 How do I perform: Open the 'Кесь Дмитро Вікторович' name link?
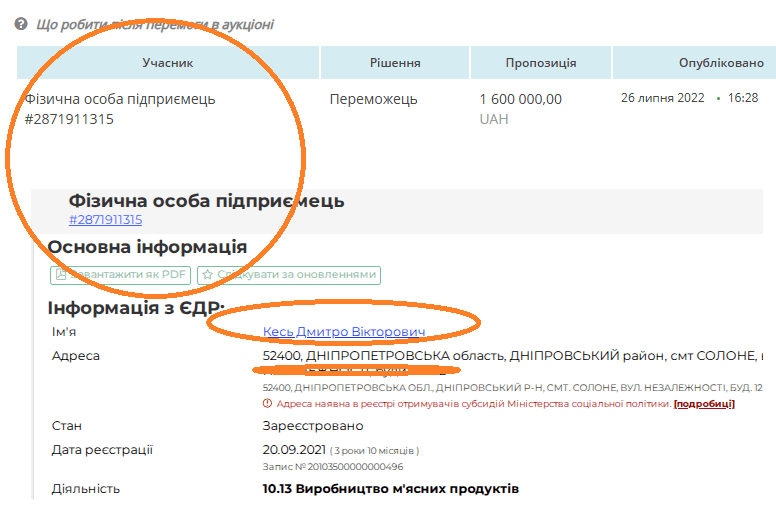344,332
